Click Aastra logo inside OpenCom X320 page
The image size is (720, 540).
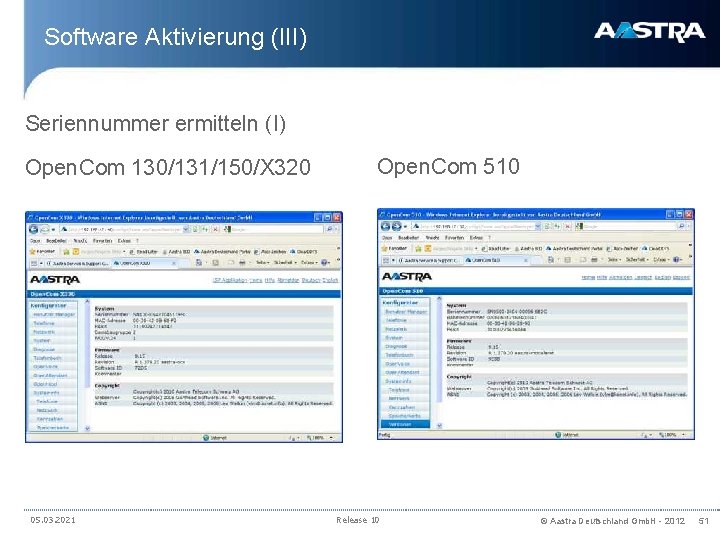pyautogui.click(x=55, y=280)
